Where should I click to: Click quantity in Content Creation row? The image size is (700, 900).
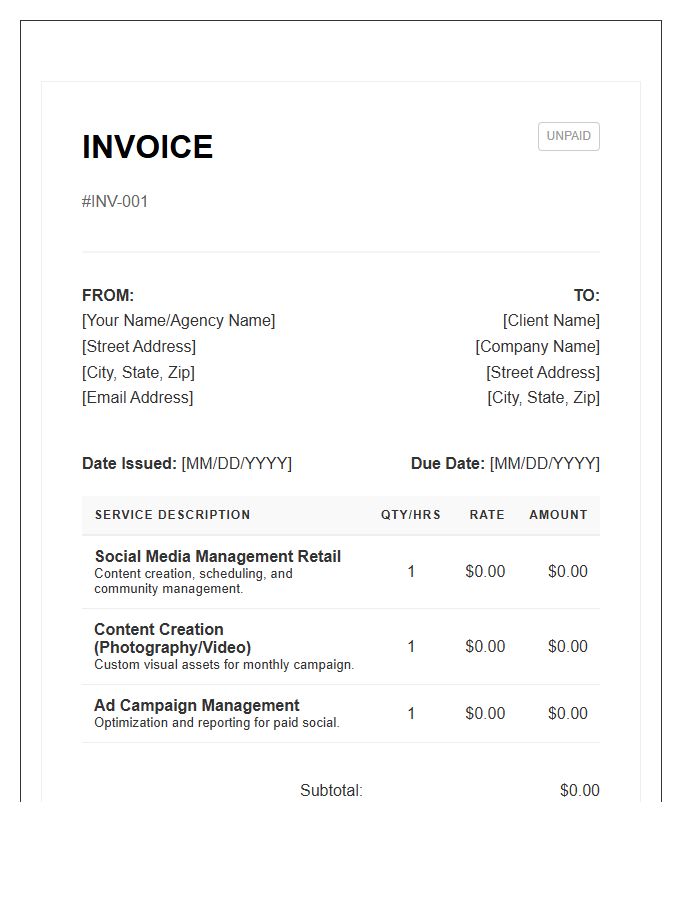411,646
